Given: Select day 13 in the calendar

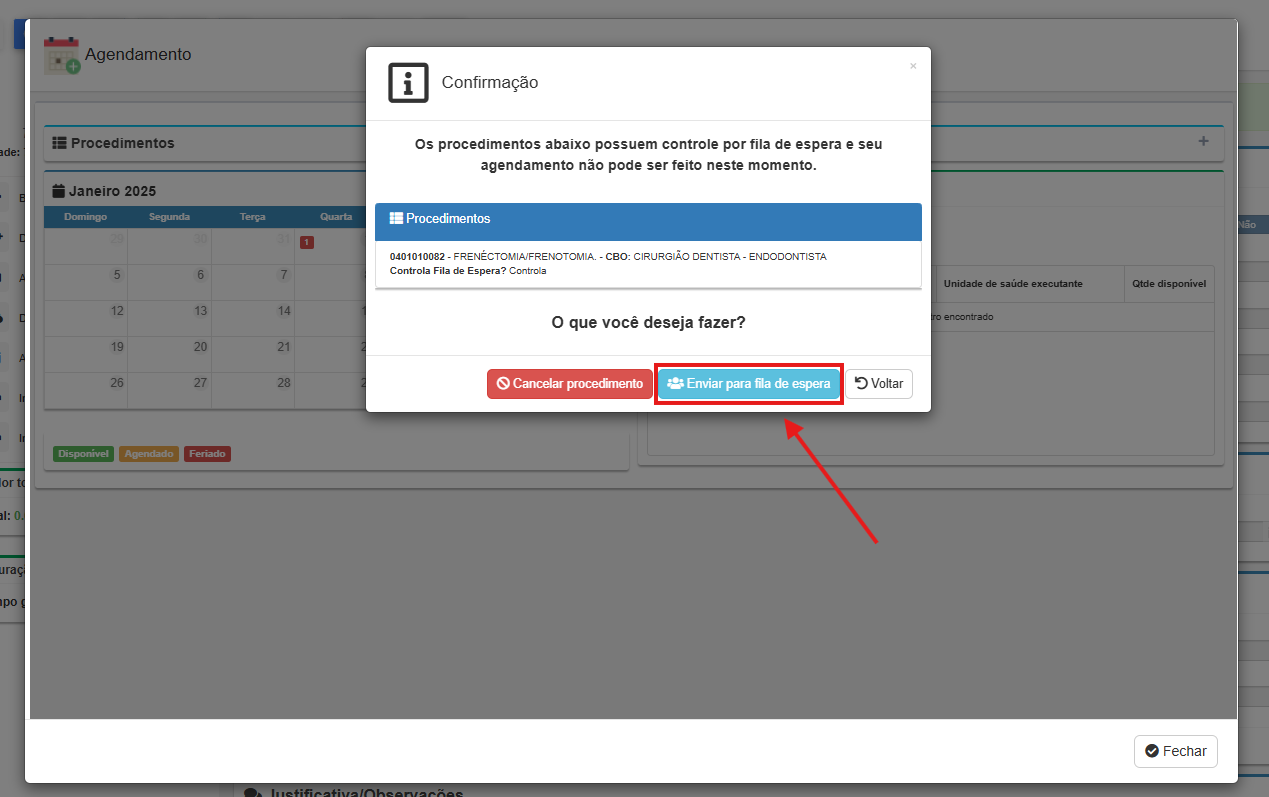Looking at the screenshot, I should click(x=200, y=311).
